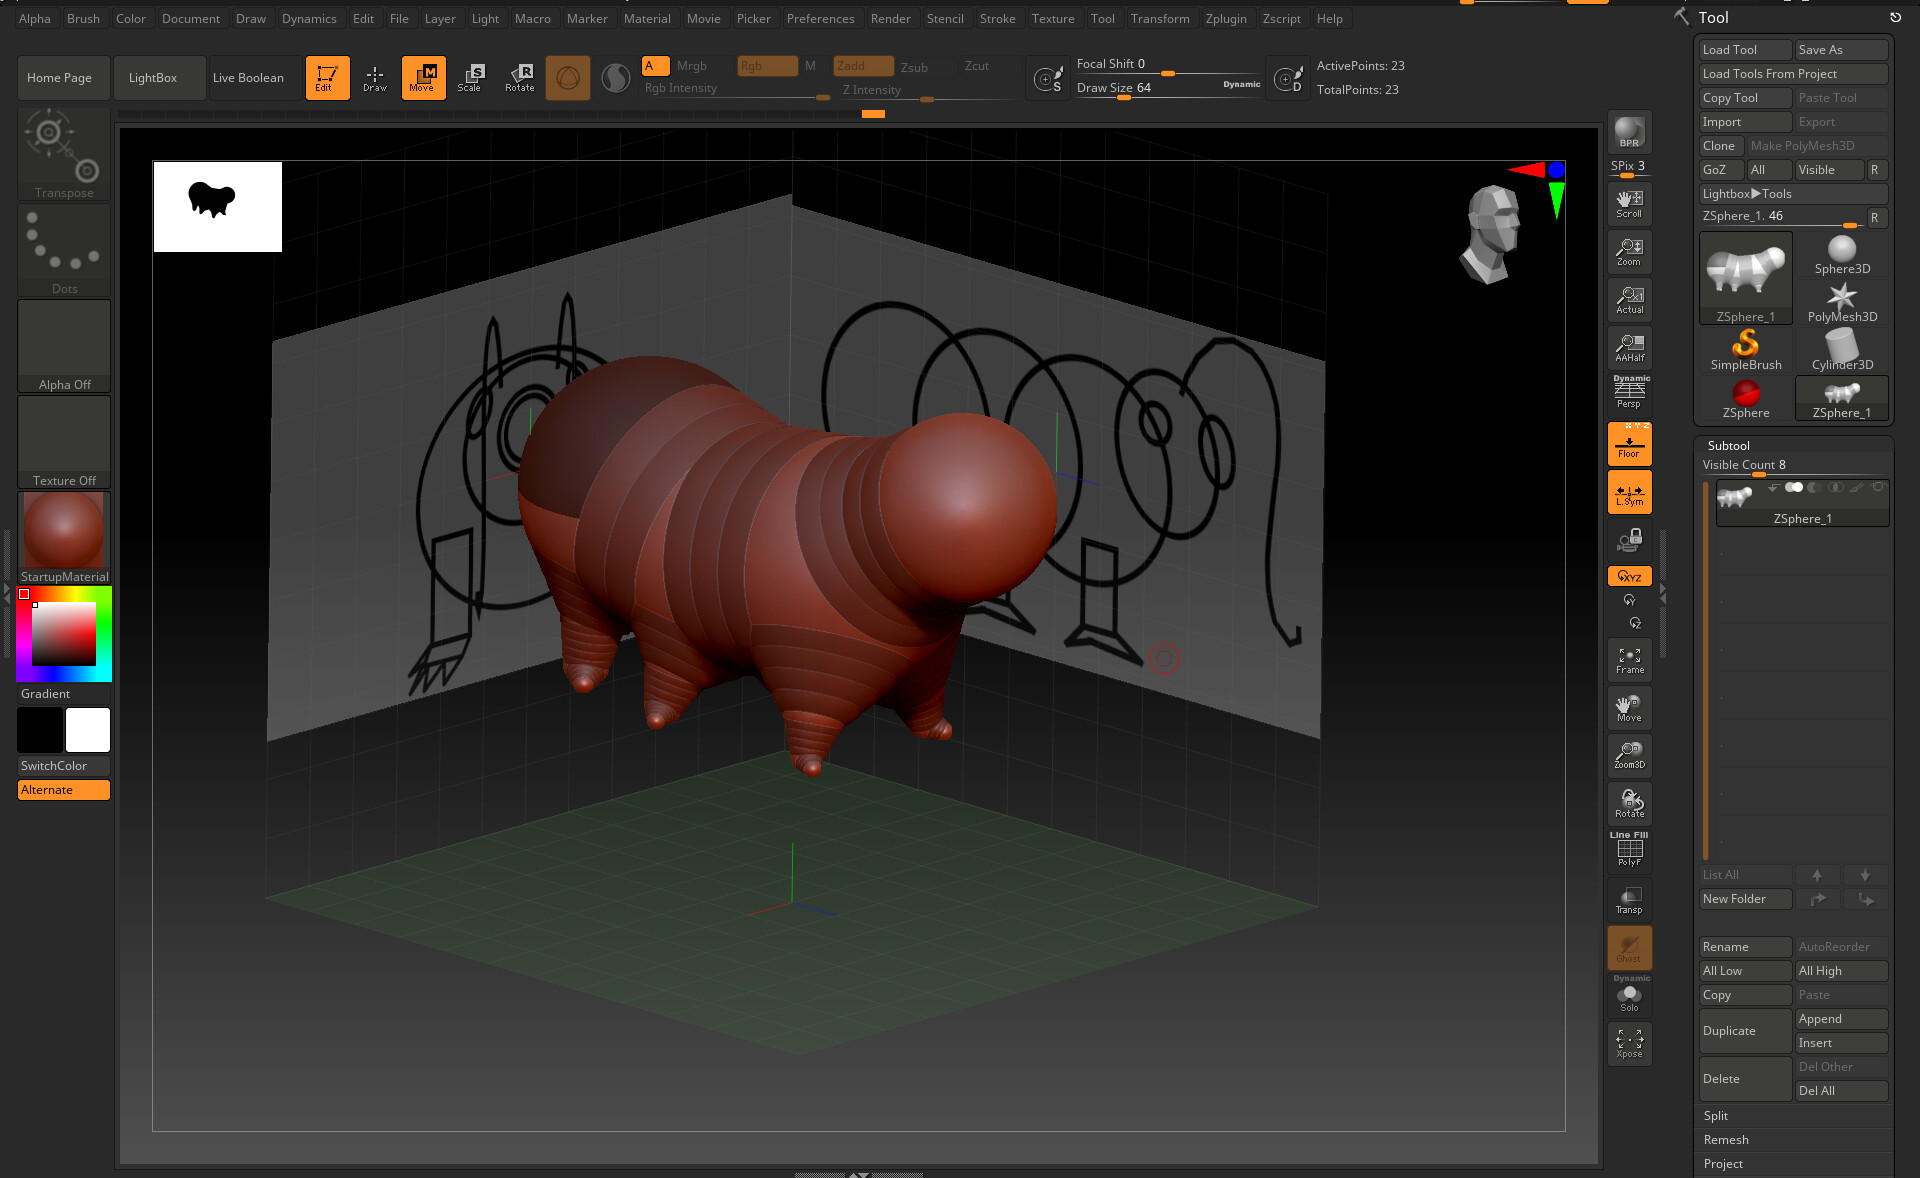
Task: Open the Zplugin menu
Action: 1225,18
